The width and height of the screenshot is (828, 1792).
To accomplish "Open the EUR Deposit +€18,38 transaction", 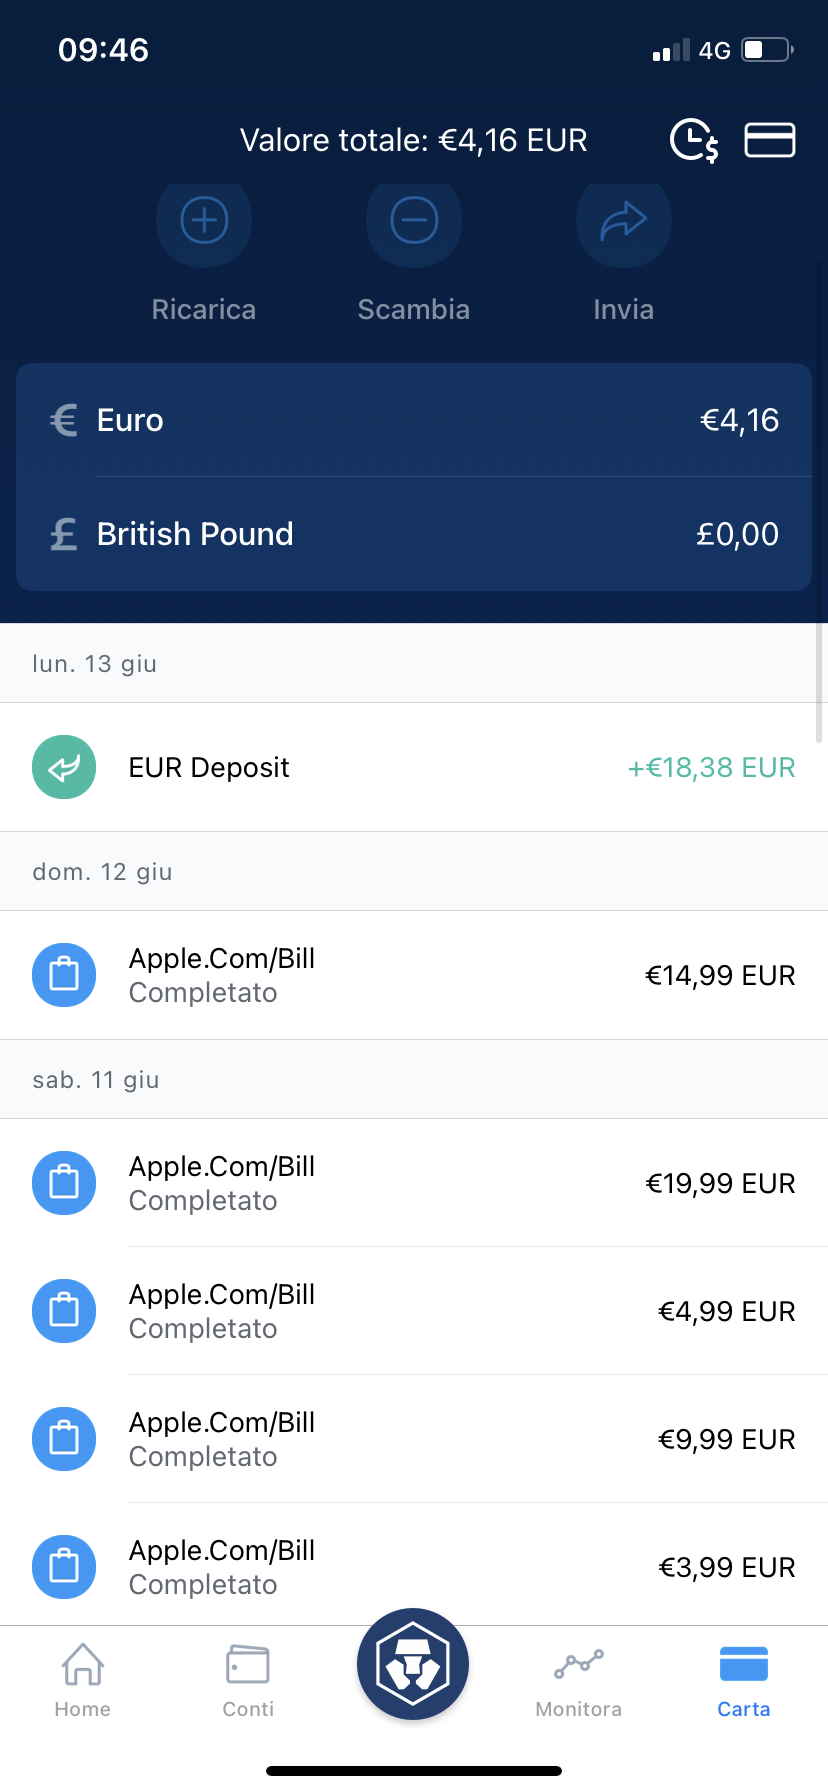I will 414,767.
